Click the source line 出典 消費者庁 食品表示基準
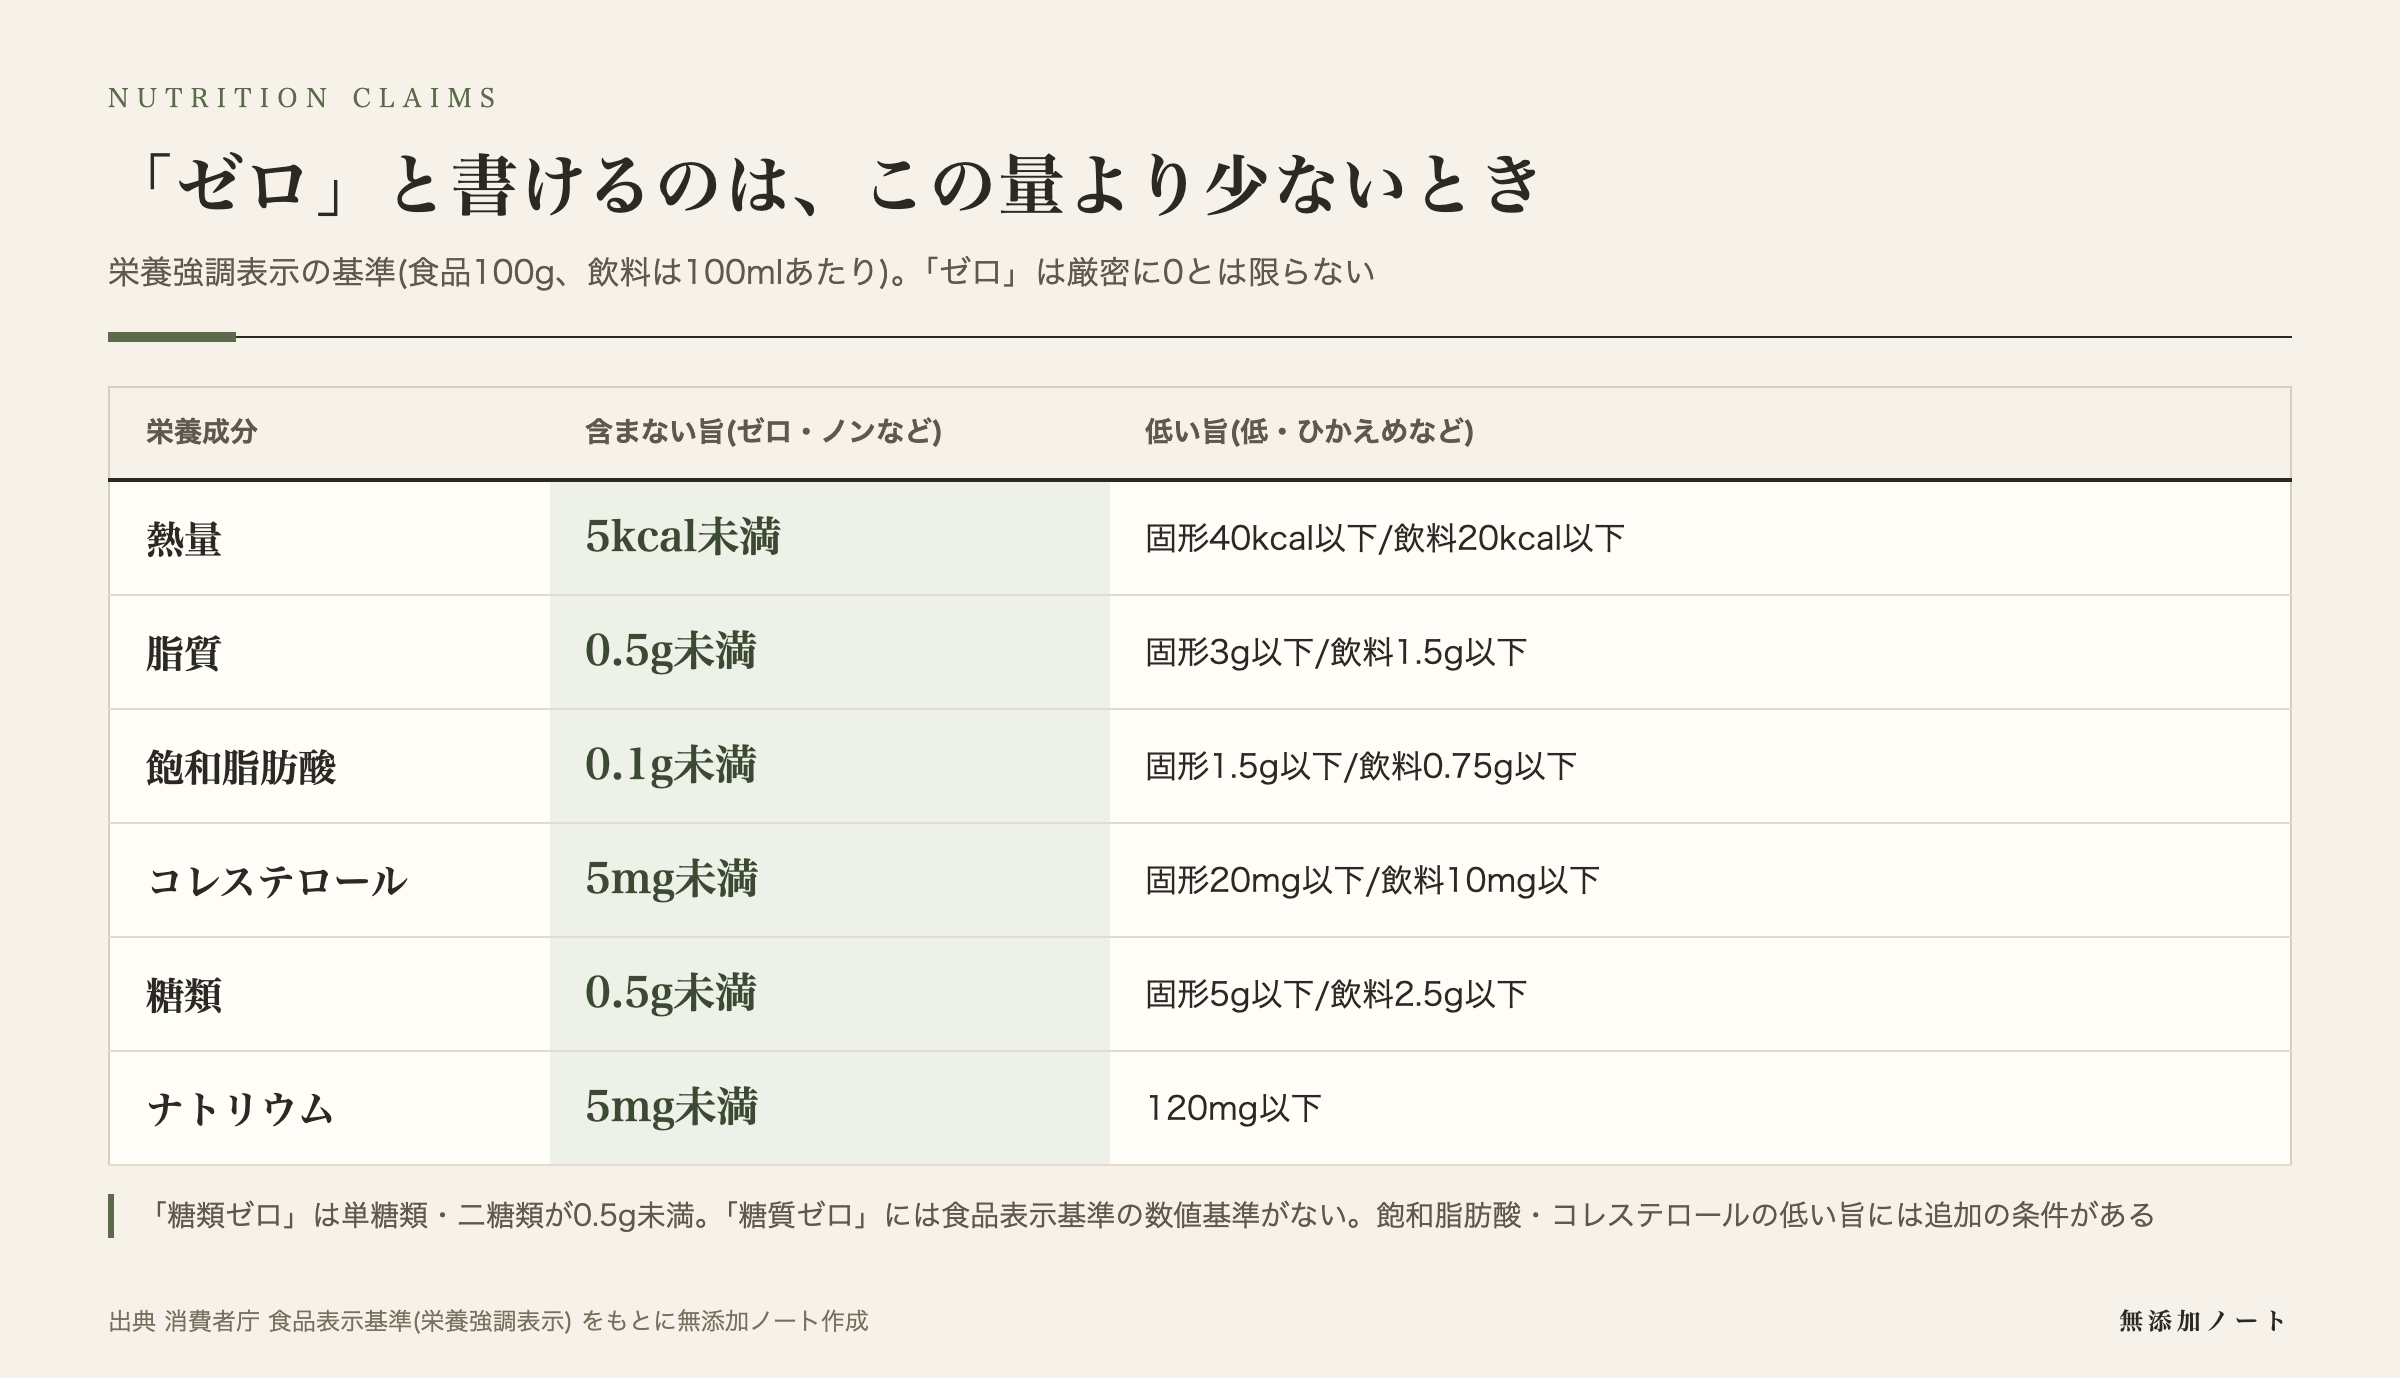The height and width of the screenshot is (1378, 2400). (x=488, y=1322)
